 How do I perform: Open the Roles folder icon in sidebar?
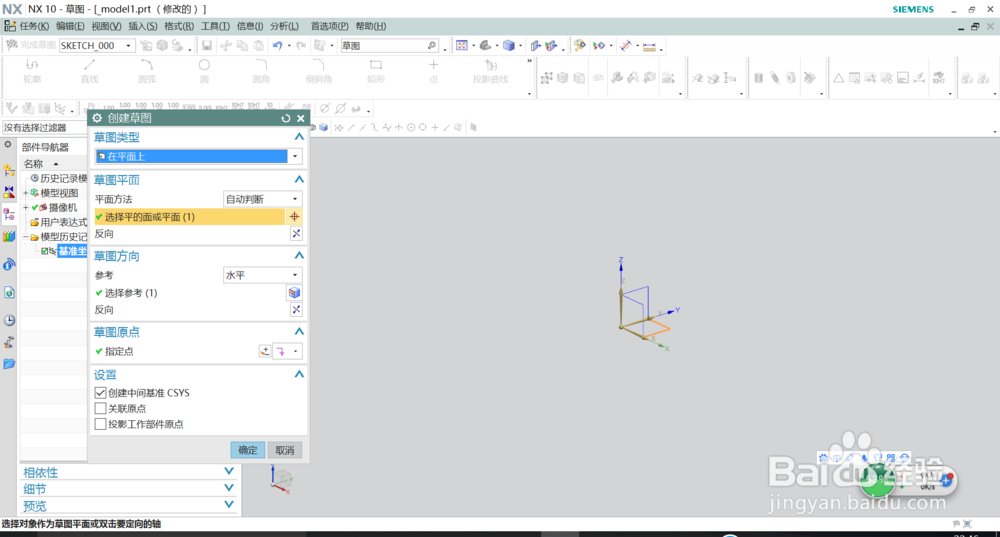9,364
